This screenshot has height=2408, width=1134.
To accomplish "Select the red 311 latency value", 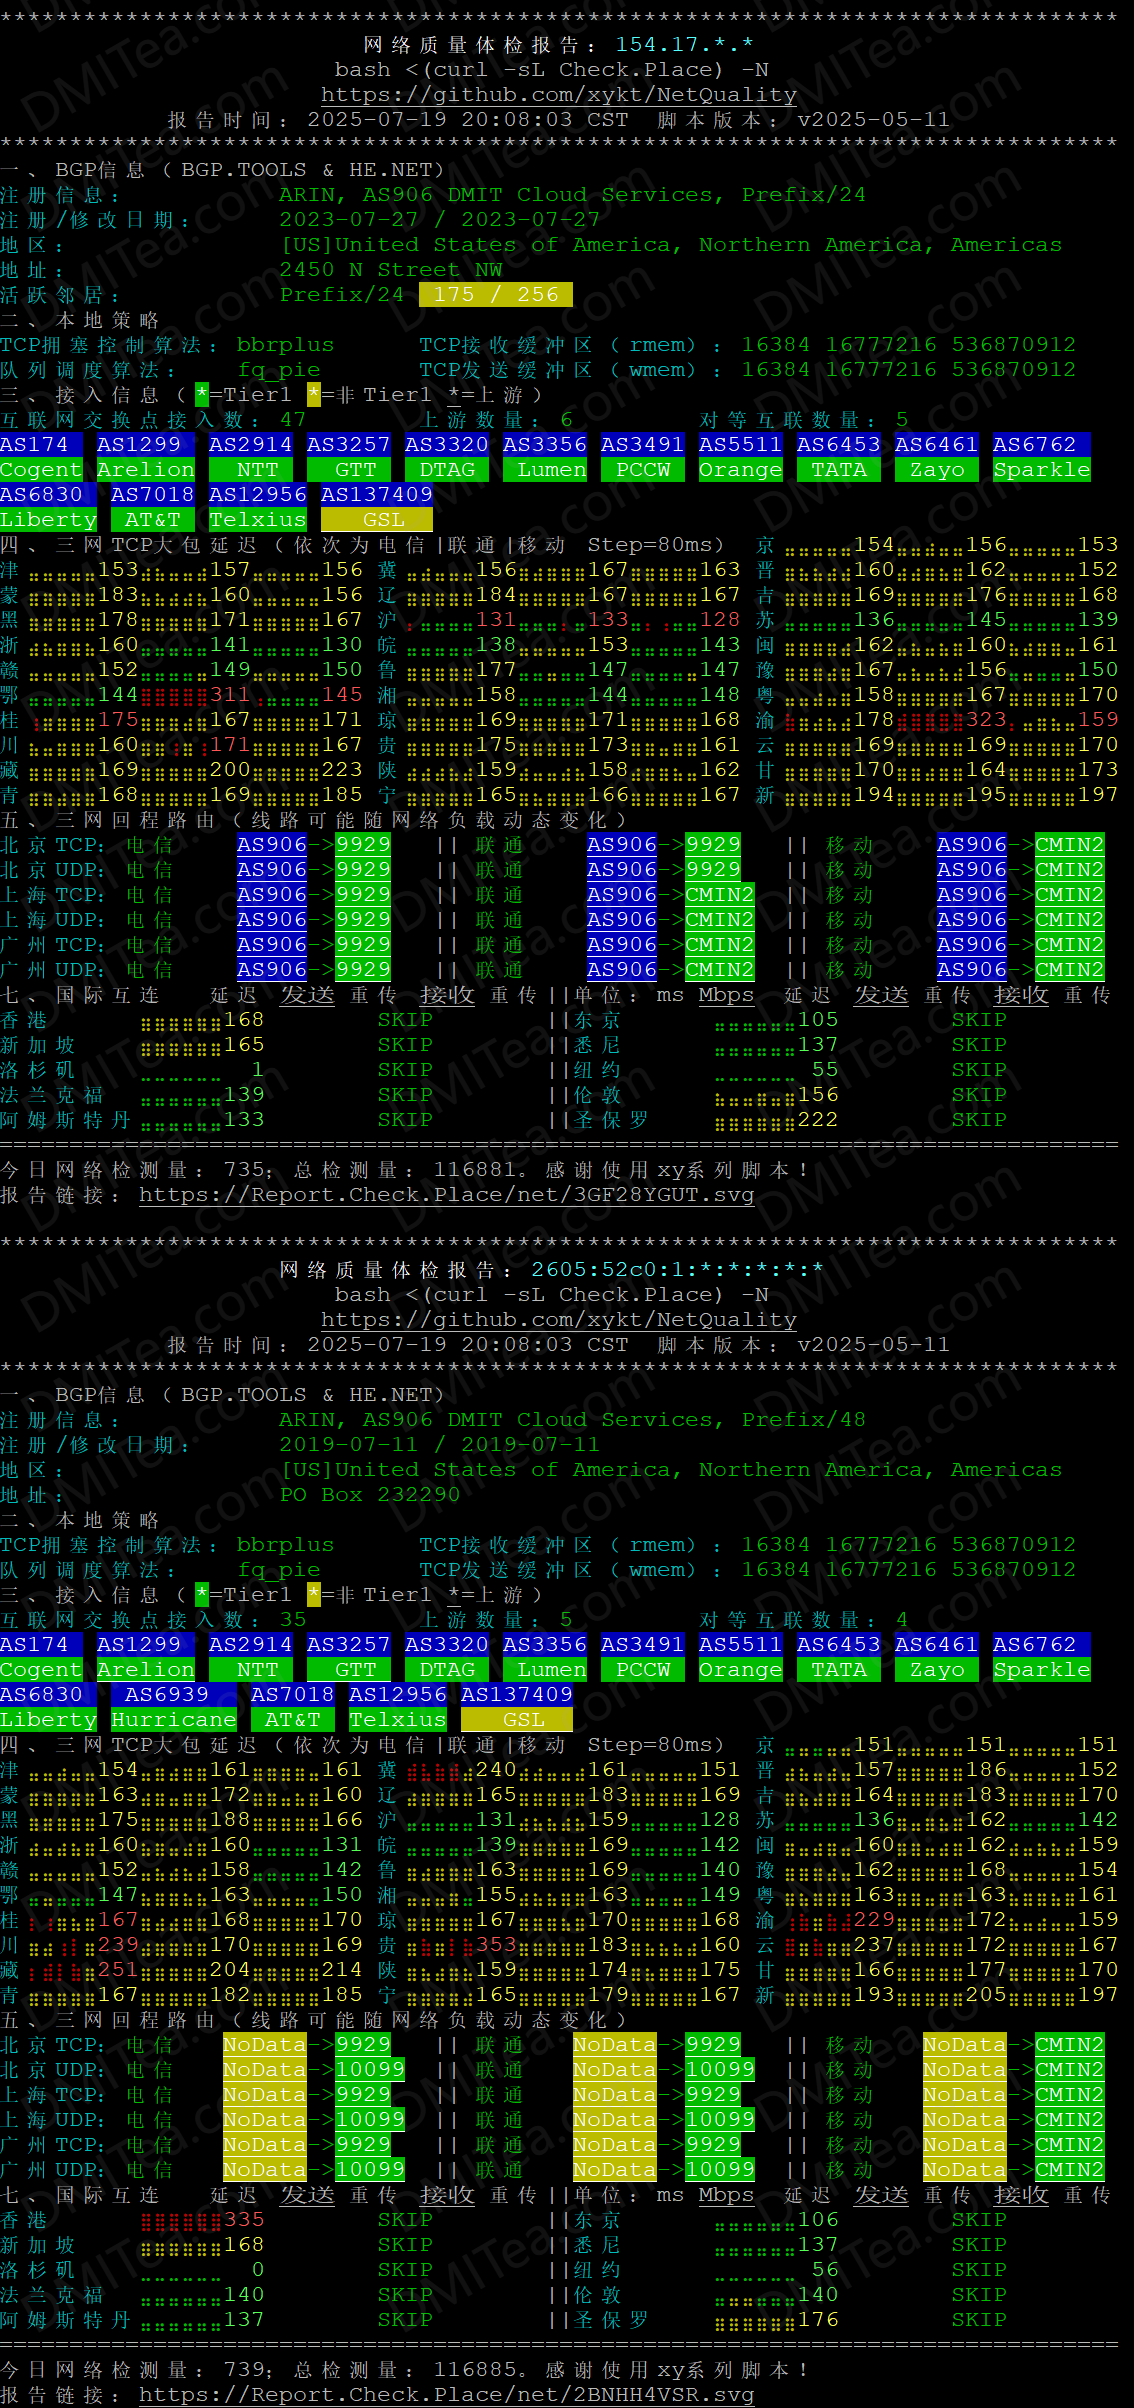I will click(229, 695).
